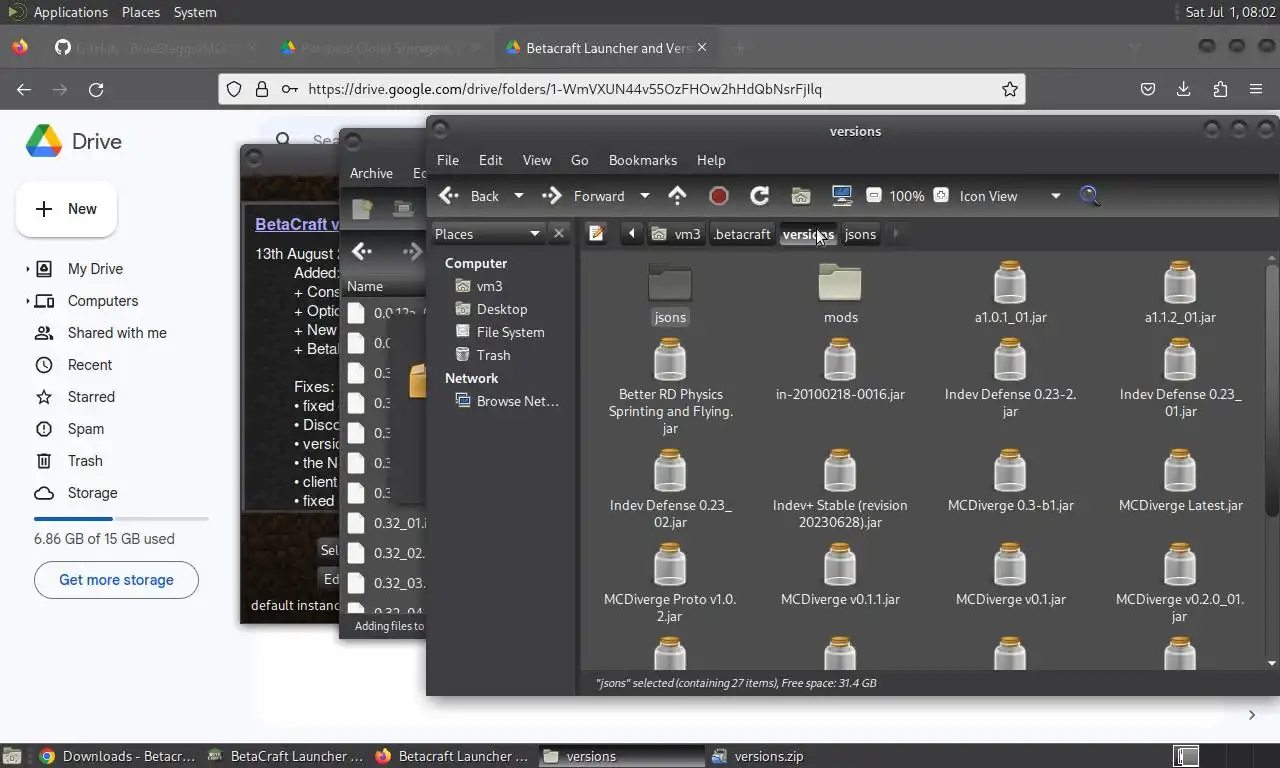This screenshot has width=1280, height=768.
Task: Navigate to vm3 in the path bar
Action: [676, 234]
